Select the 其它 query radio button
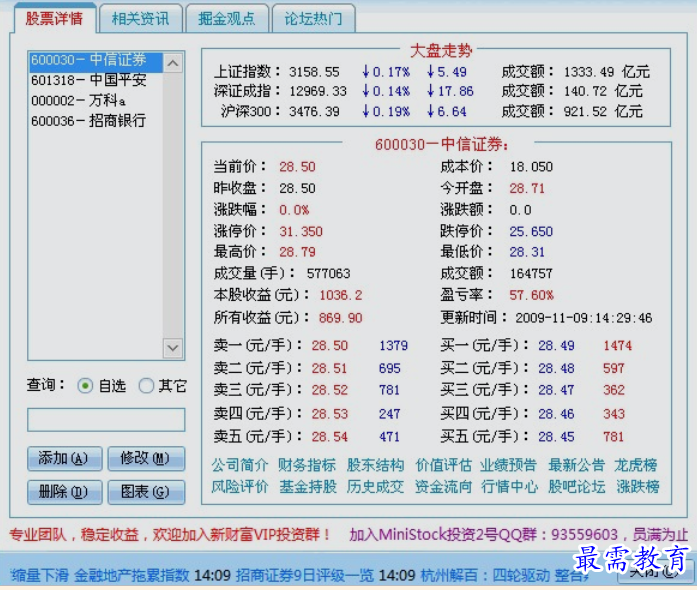The height and width of the screenshot is (590, 697). tap(146, 385)
